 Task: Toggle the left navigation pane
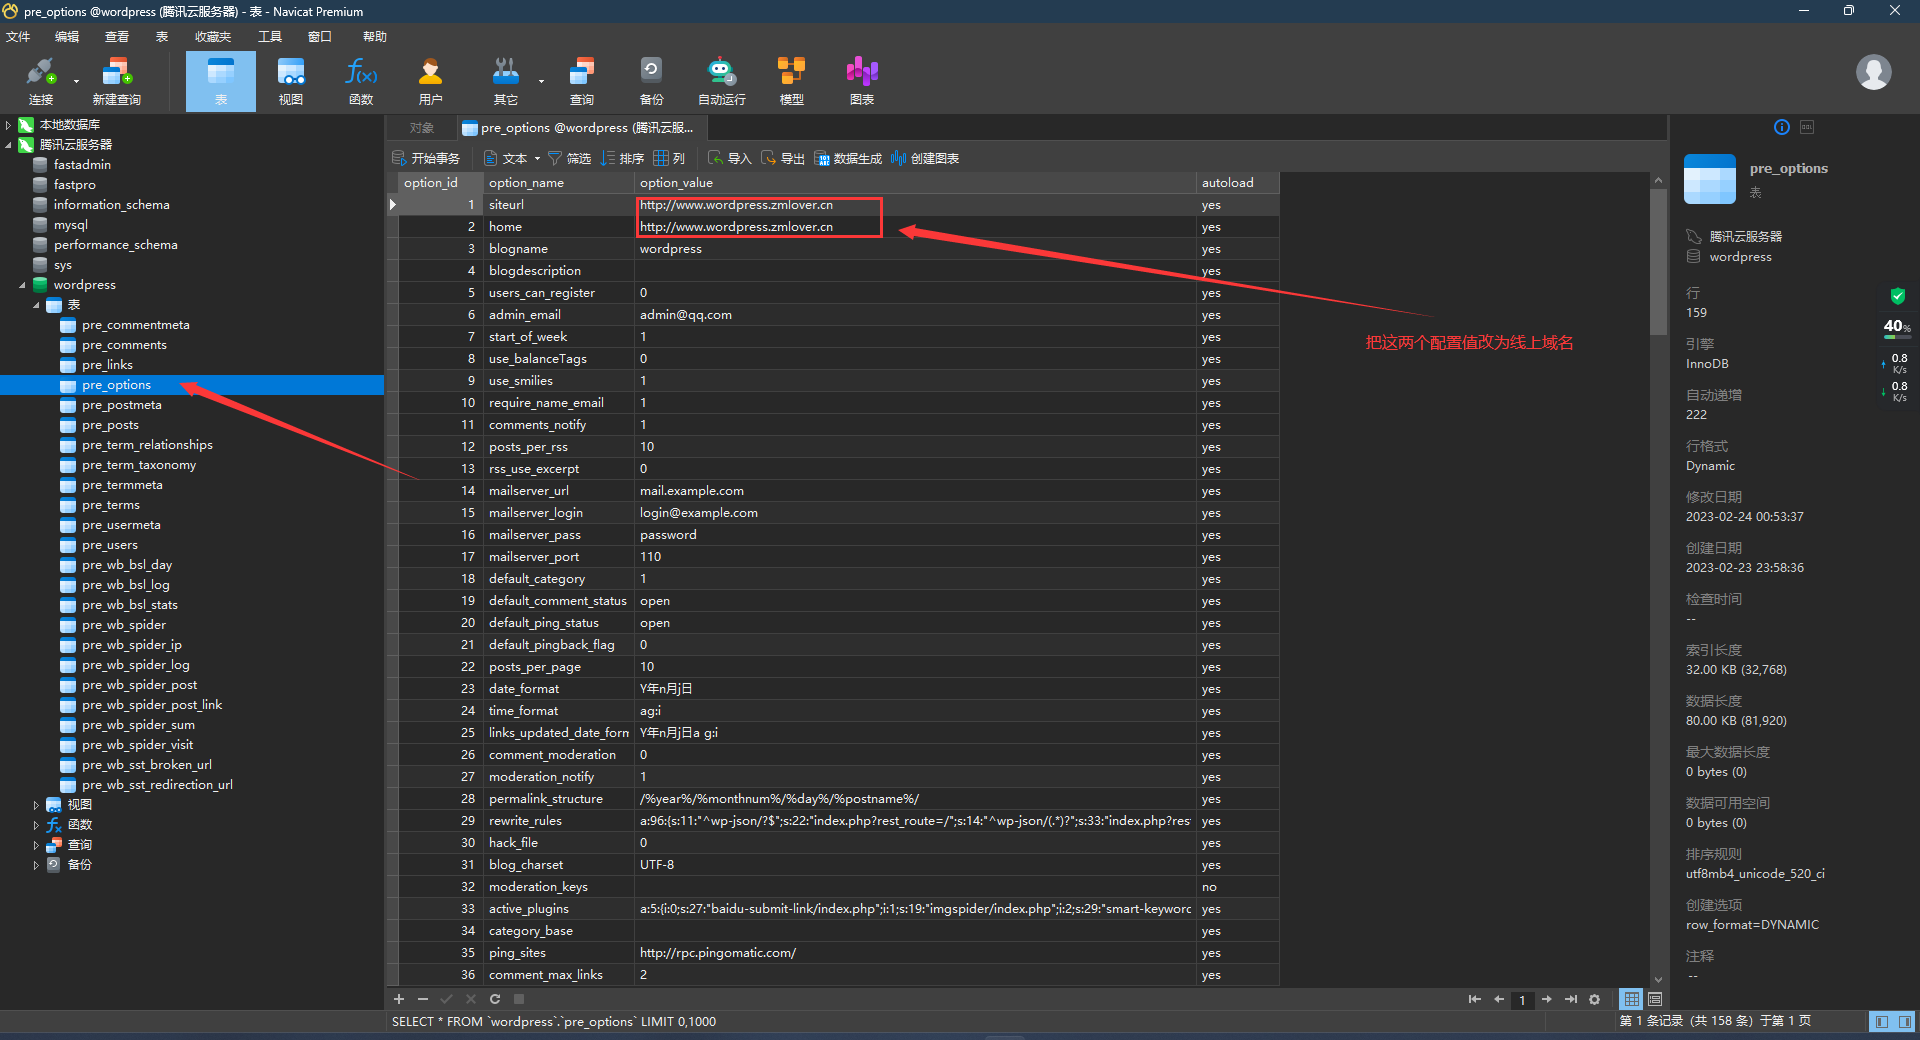[1881, 1021]
